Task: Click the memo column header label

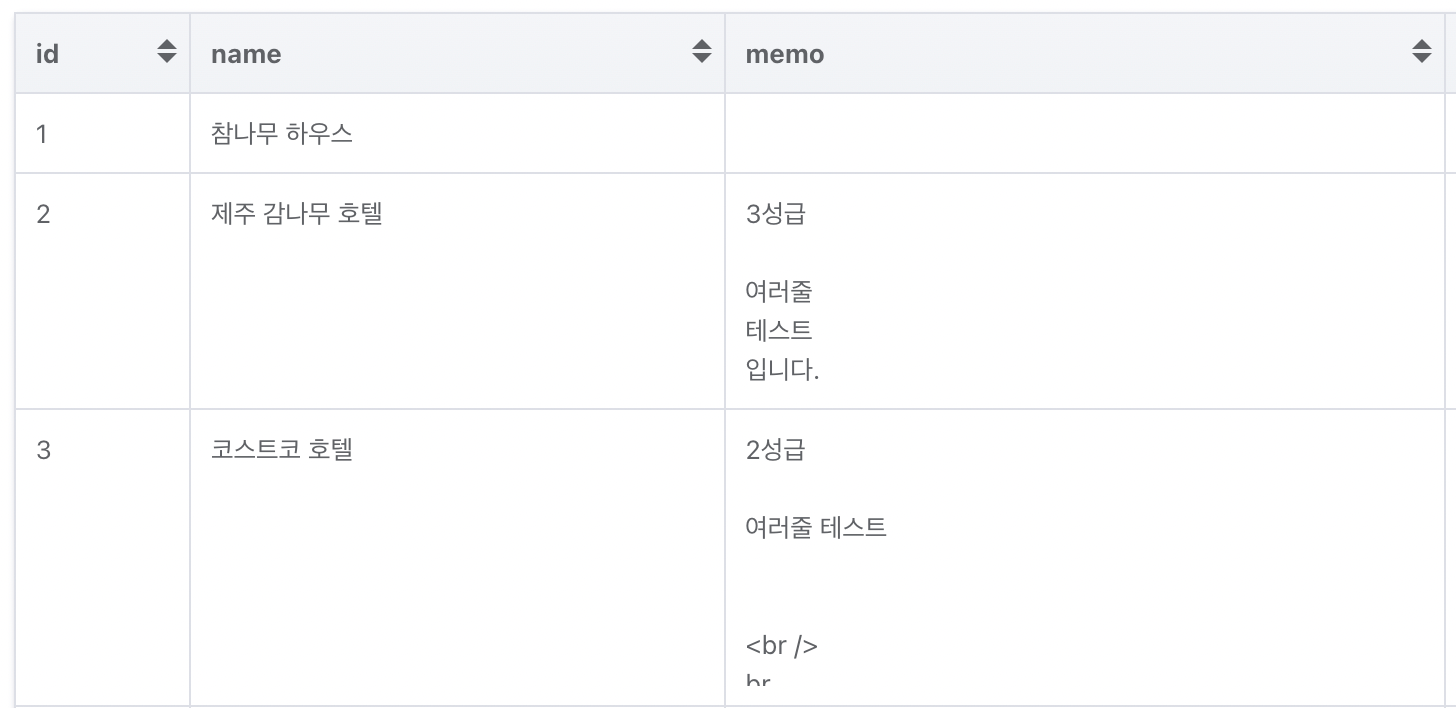Action: coord(785,54)
